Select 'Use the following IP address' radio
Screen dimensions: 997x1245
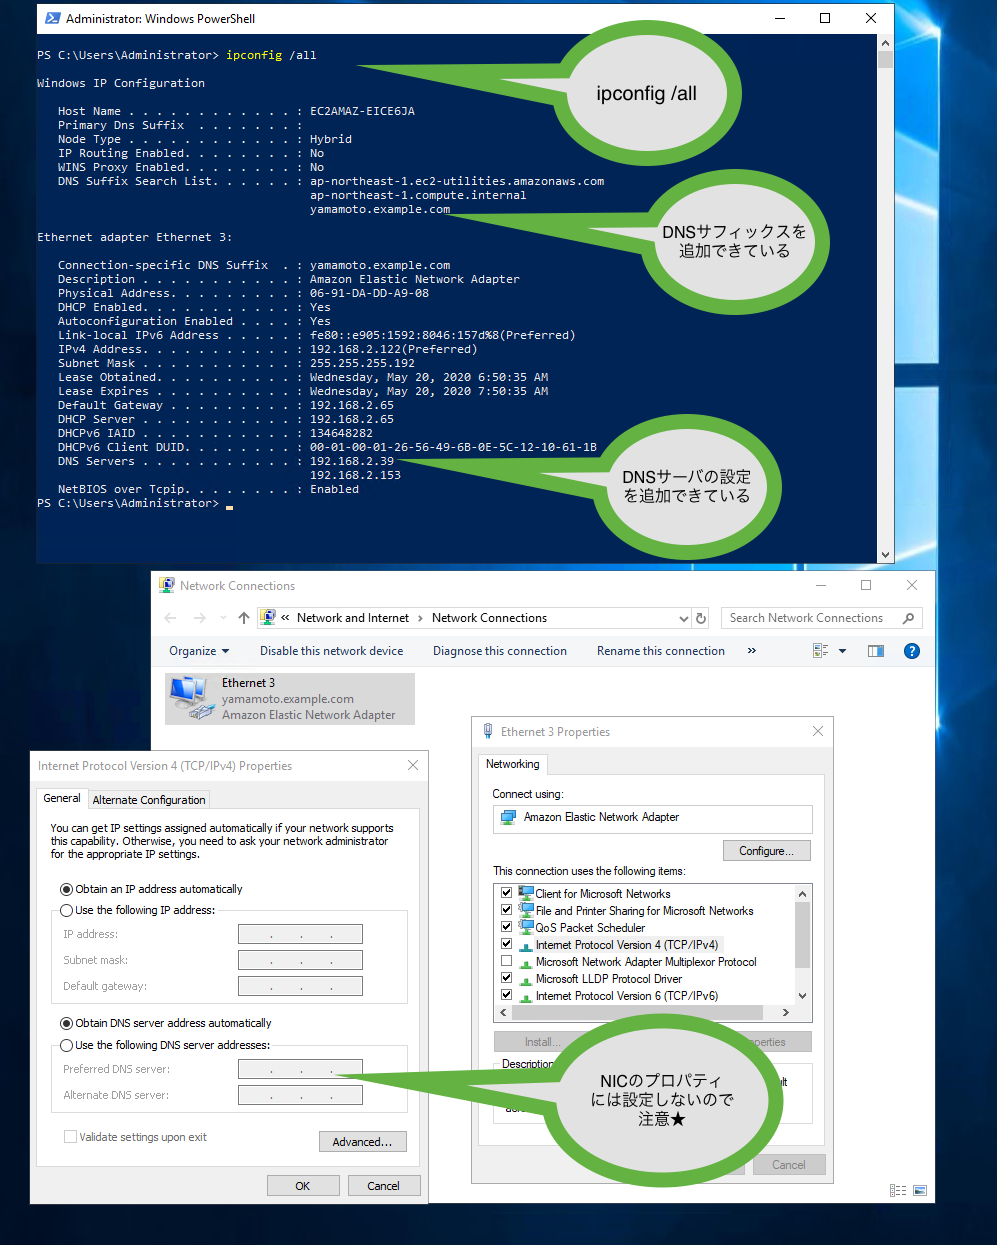[x=67, y=910]
